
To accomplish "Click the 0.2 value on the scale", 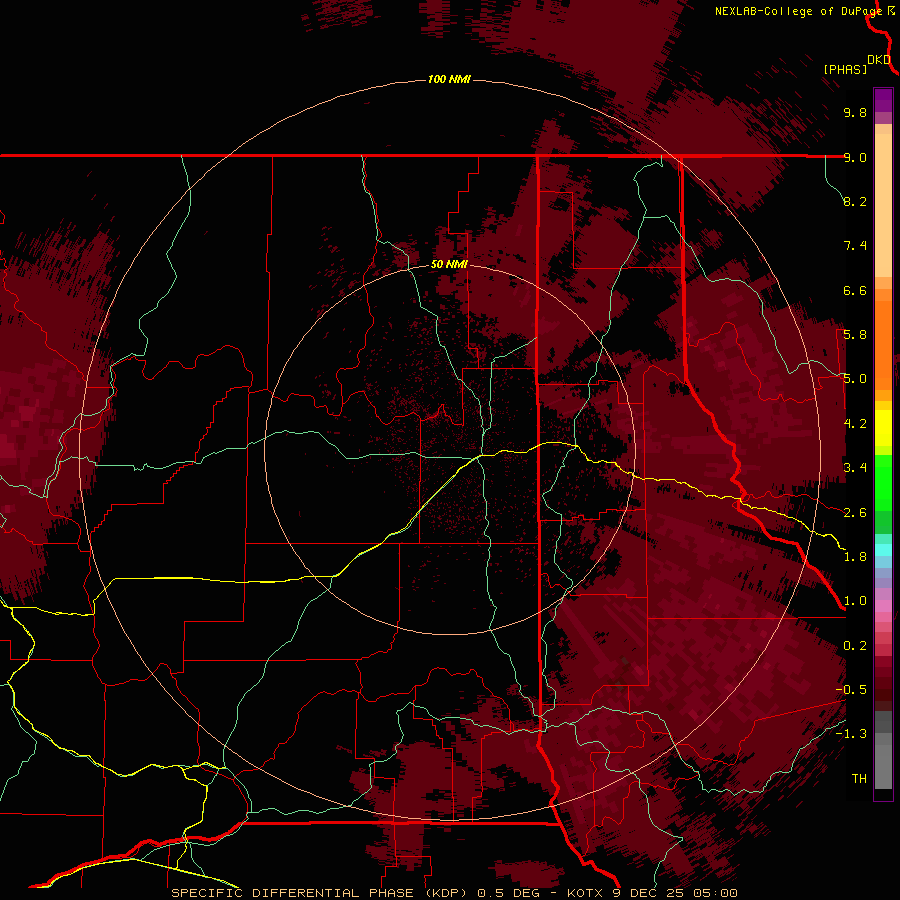I will tap(855, 646).
